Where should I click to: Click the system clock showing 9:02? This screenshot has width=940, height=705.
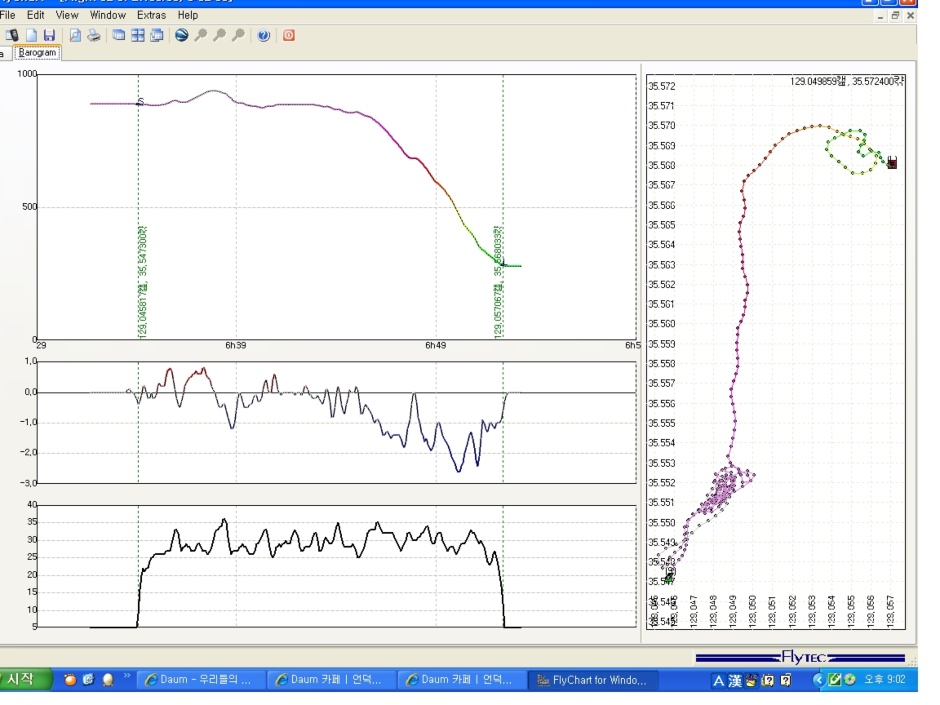pos(885,680)
